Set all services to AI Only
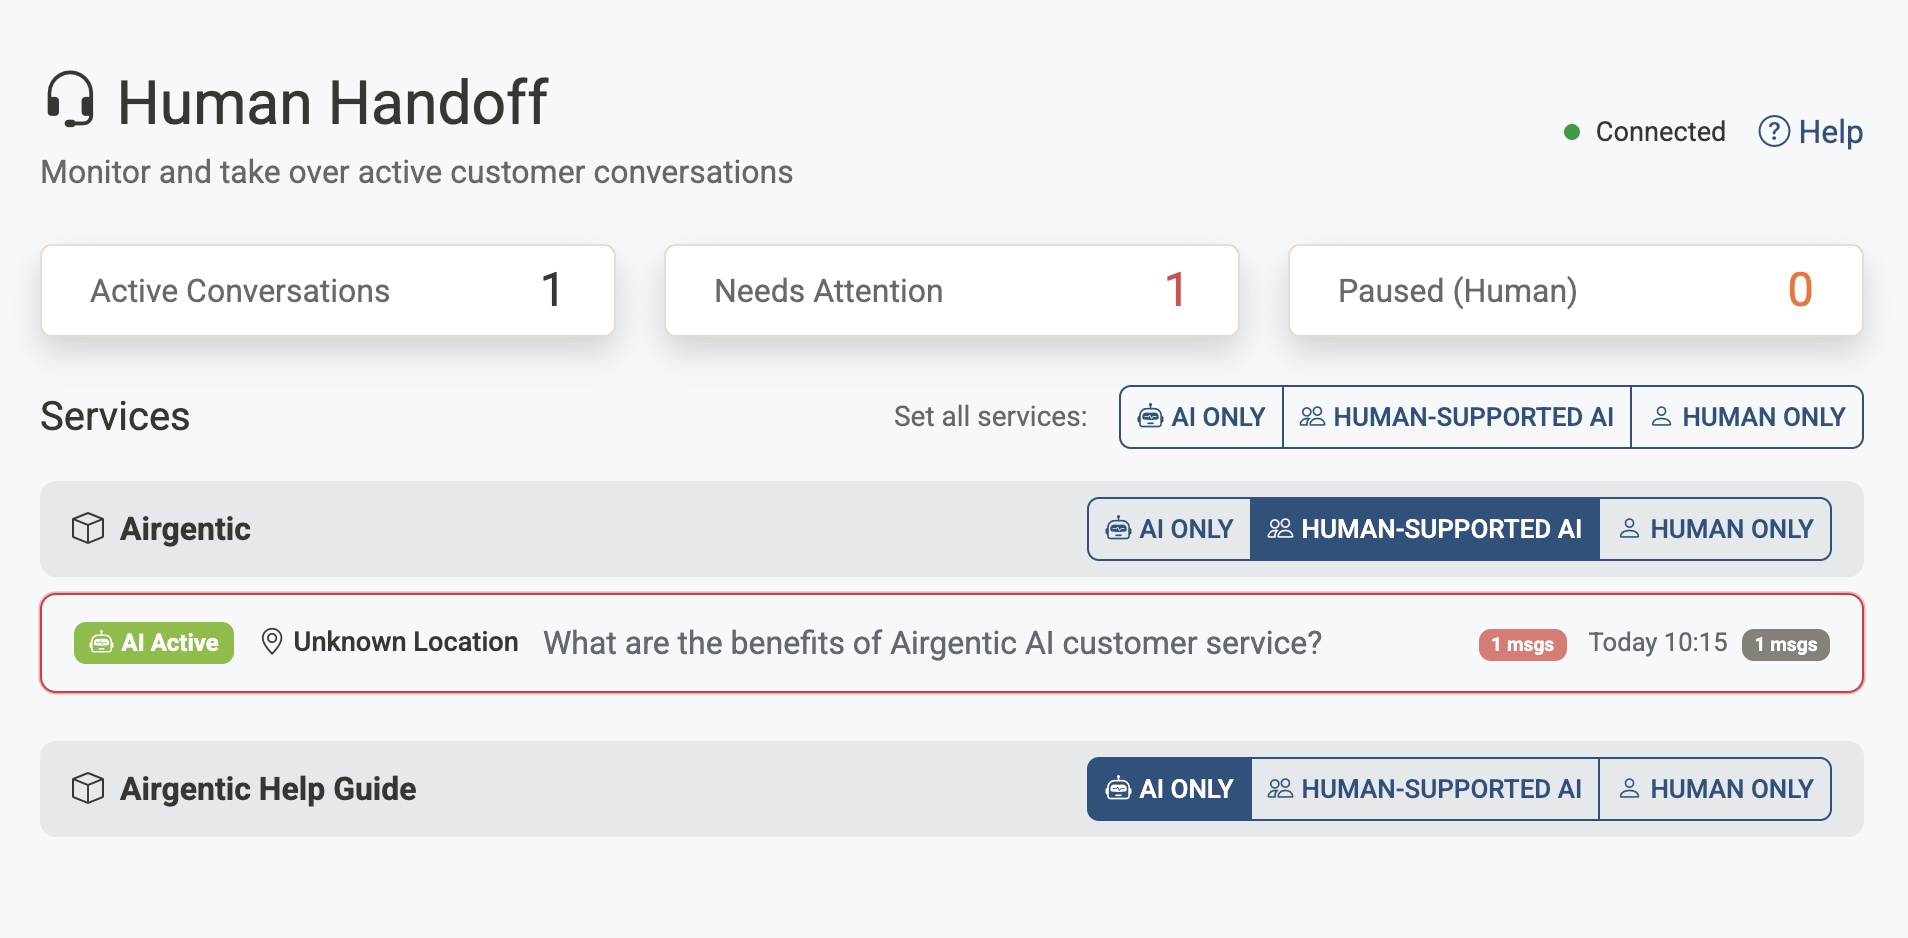The image size is (1908, 938). [x=1201, y=417]
